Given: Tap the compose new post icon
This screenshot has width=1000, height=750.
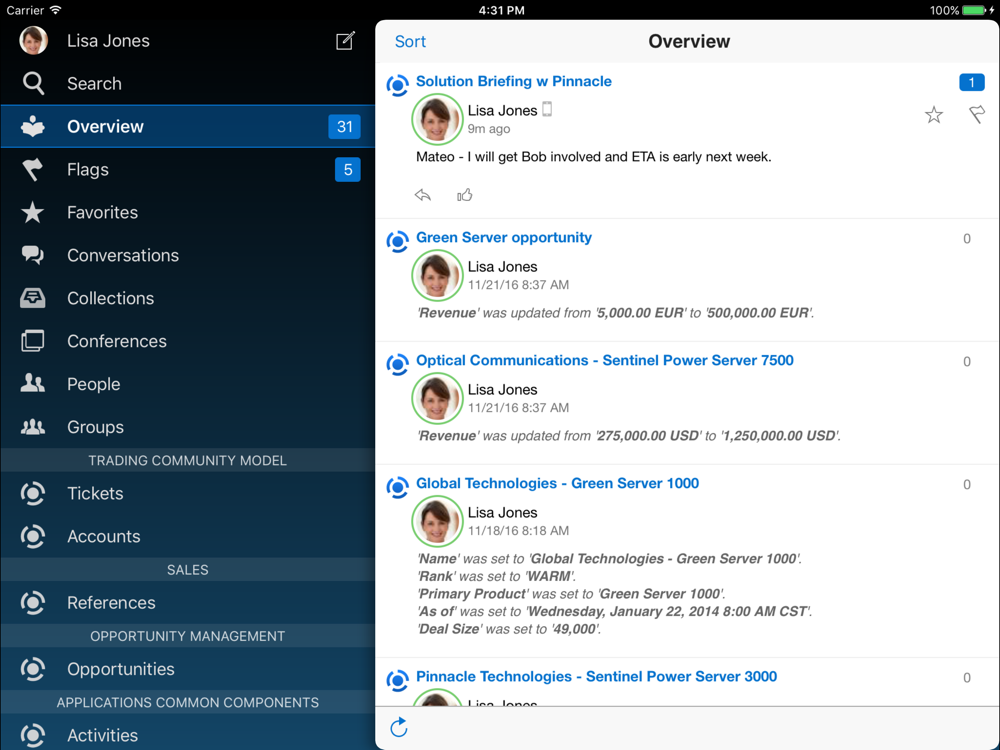Looking at the screenshot, I should (345, 41).
